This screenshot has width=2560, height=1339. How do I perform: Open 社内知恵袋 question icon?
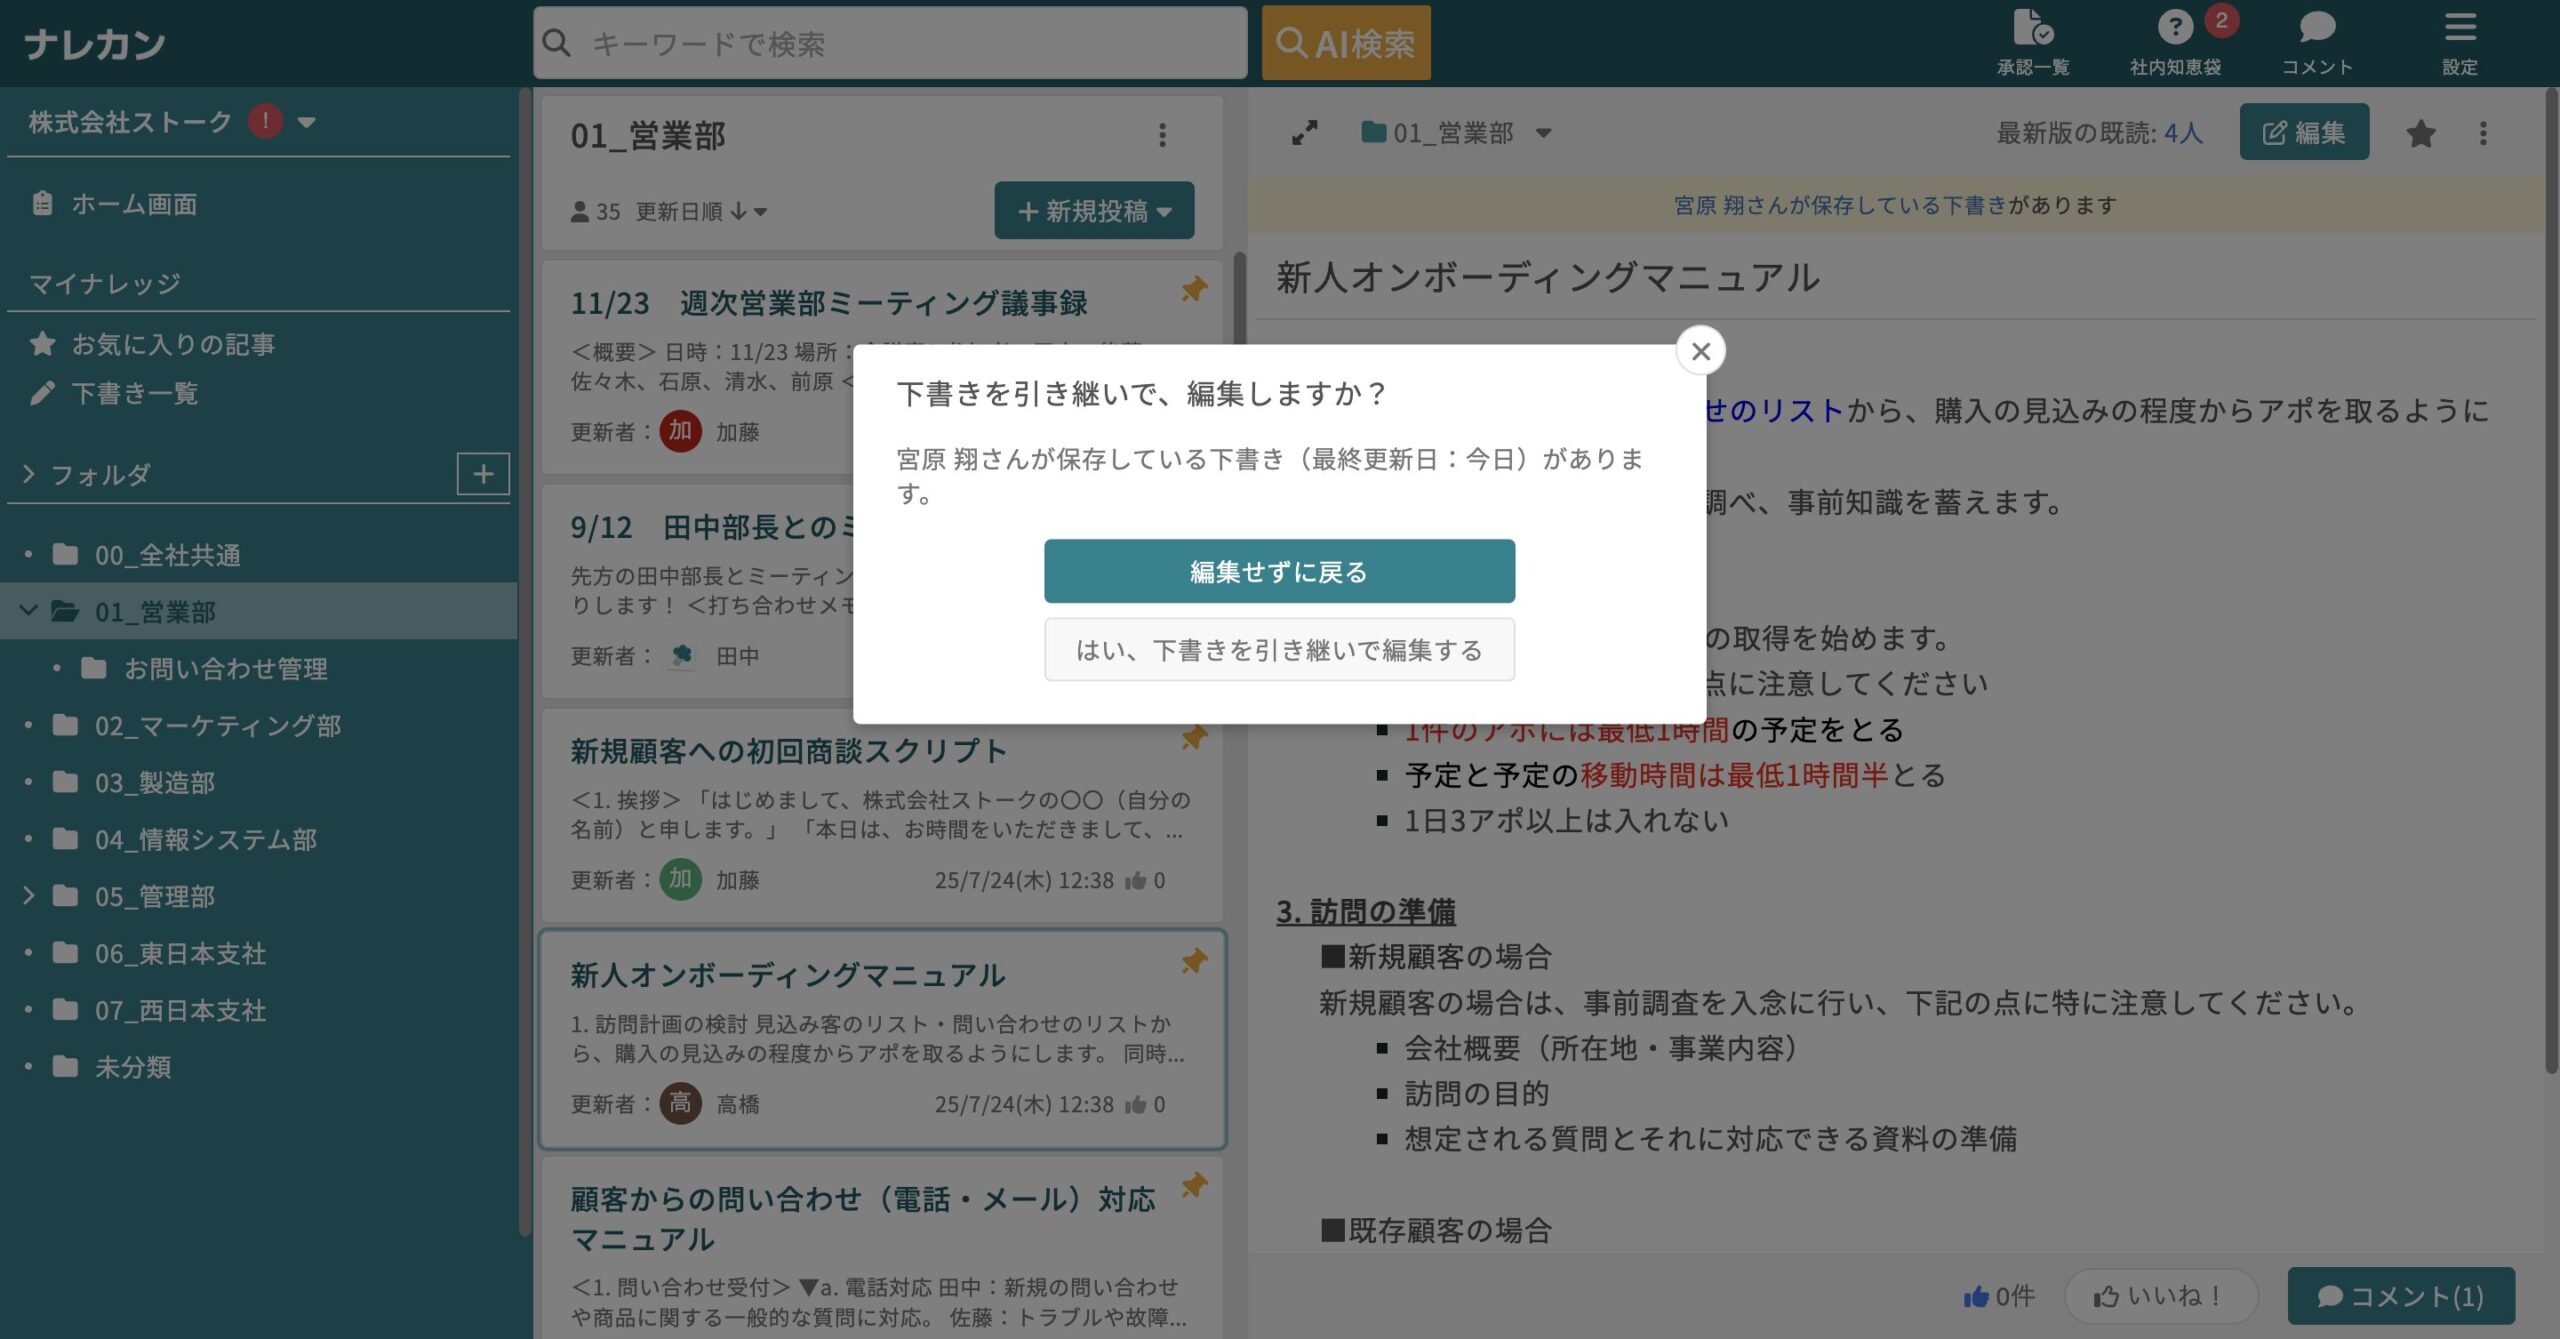click(2175, 41)
